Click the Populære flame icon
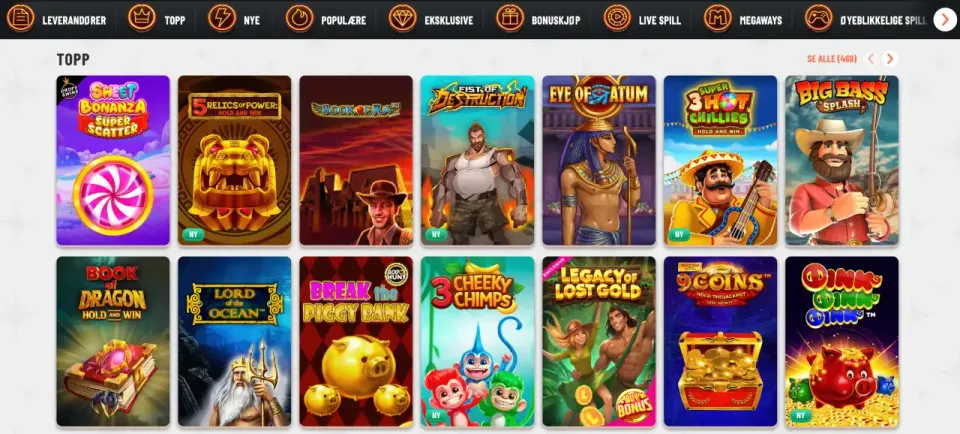This screenshot has width=960, height=434. [x=299, y=18]
